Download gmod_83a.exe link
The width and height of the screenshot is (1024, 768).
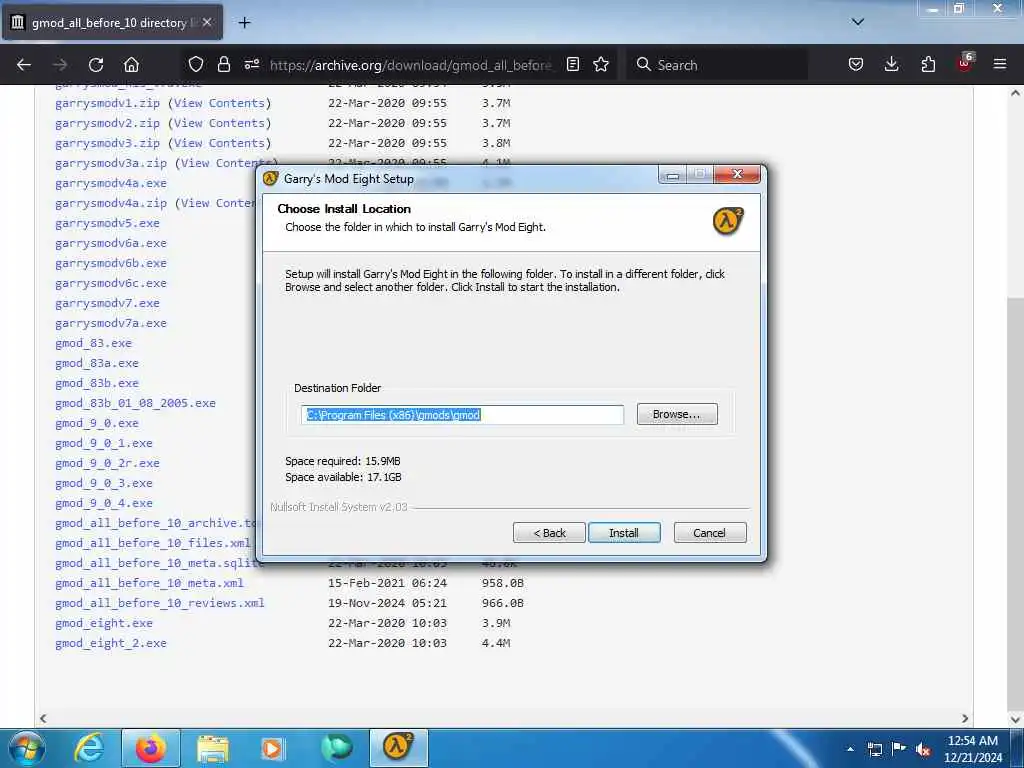[x=97, y=363]
